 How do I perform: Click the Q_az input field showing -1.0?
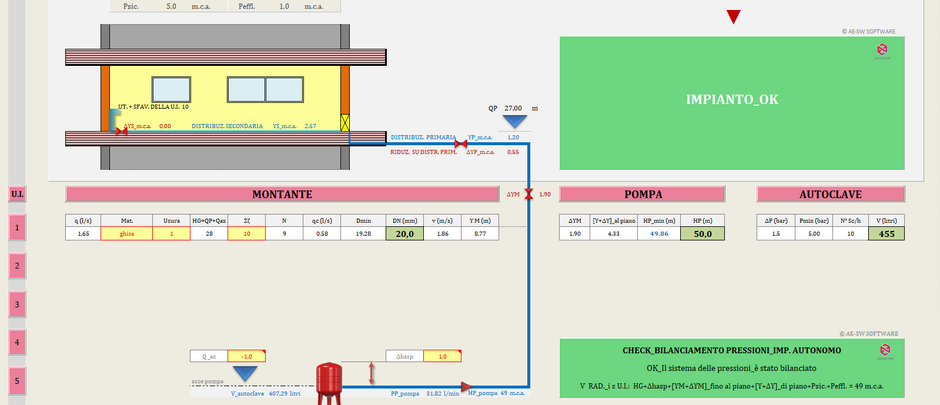click(246, 356)
